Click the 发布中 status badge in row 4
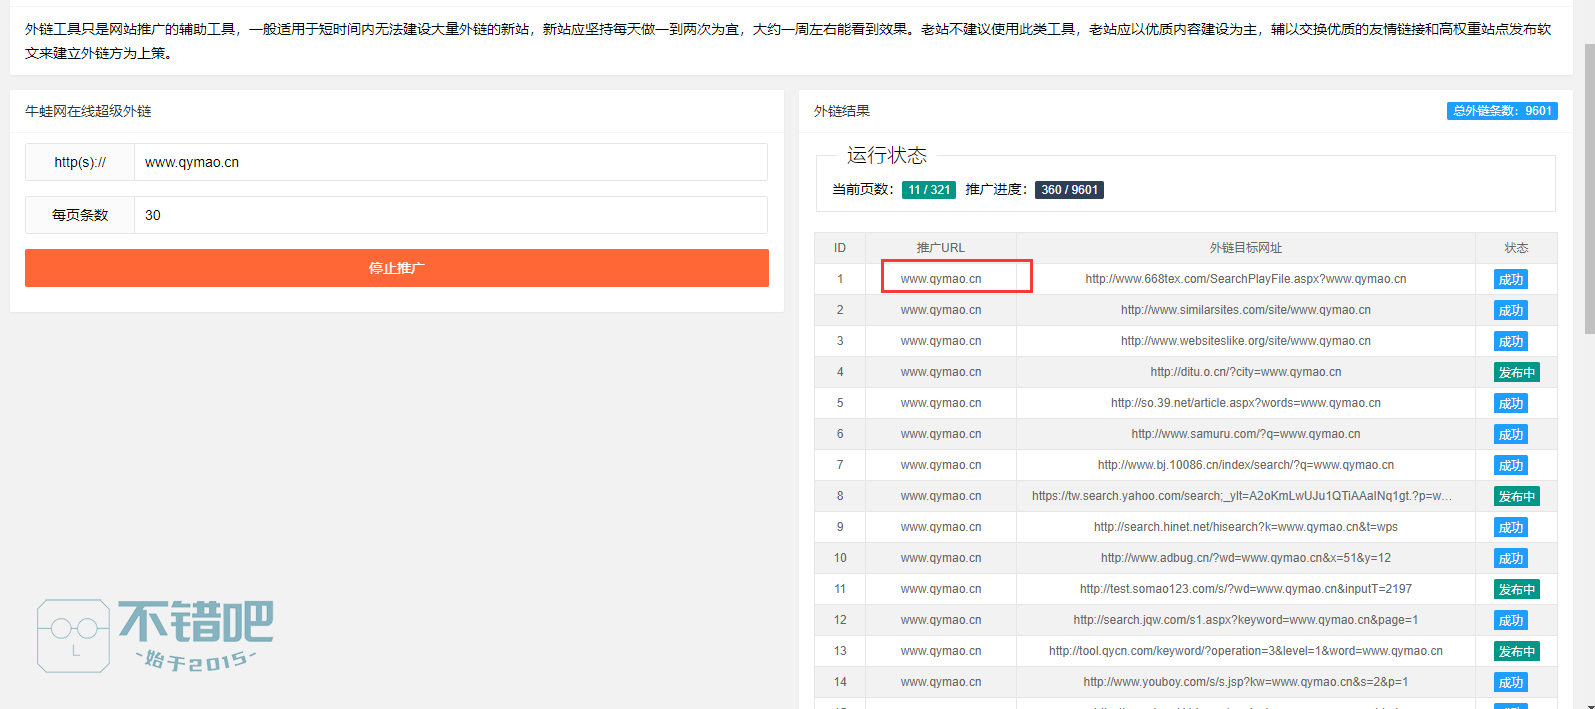This screenshot has width=1595, height=709. 1516,373
